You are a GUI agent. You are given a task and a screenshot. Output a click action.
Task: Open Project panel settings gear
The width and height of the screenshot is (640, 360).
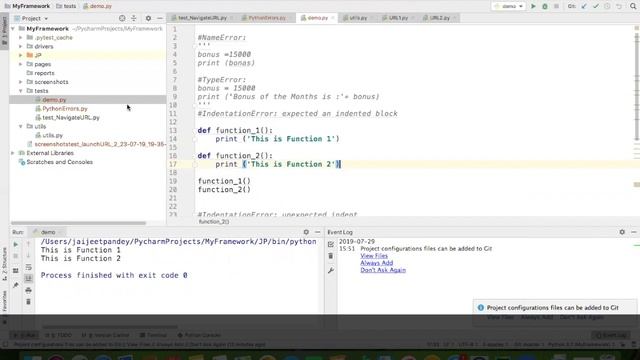[x=148, y=18]
